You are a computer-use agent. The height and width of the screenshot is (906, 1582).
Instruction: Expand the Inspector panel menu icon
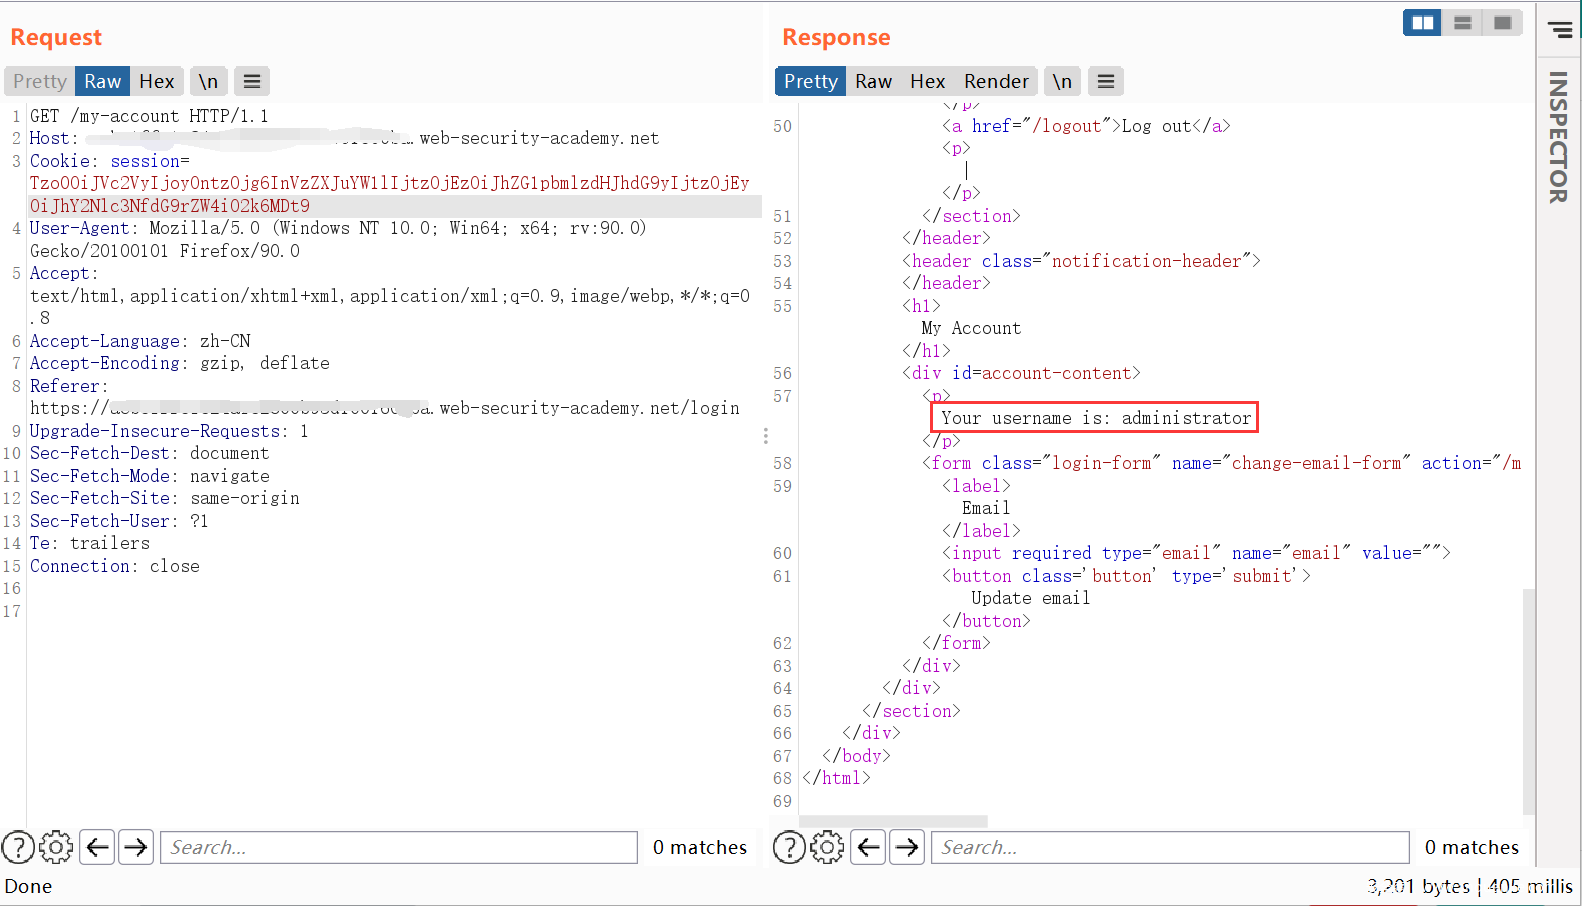(1560, 29)
